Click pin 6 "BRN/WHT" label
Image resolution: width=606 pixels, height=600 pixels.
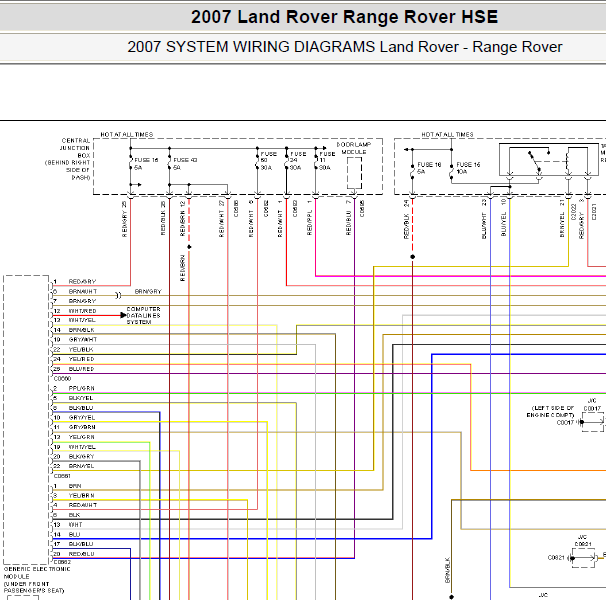point(83,291)
